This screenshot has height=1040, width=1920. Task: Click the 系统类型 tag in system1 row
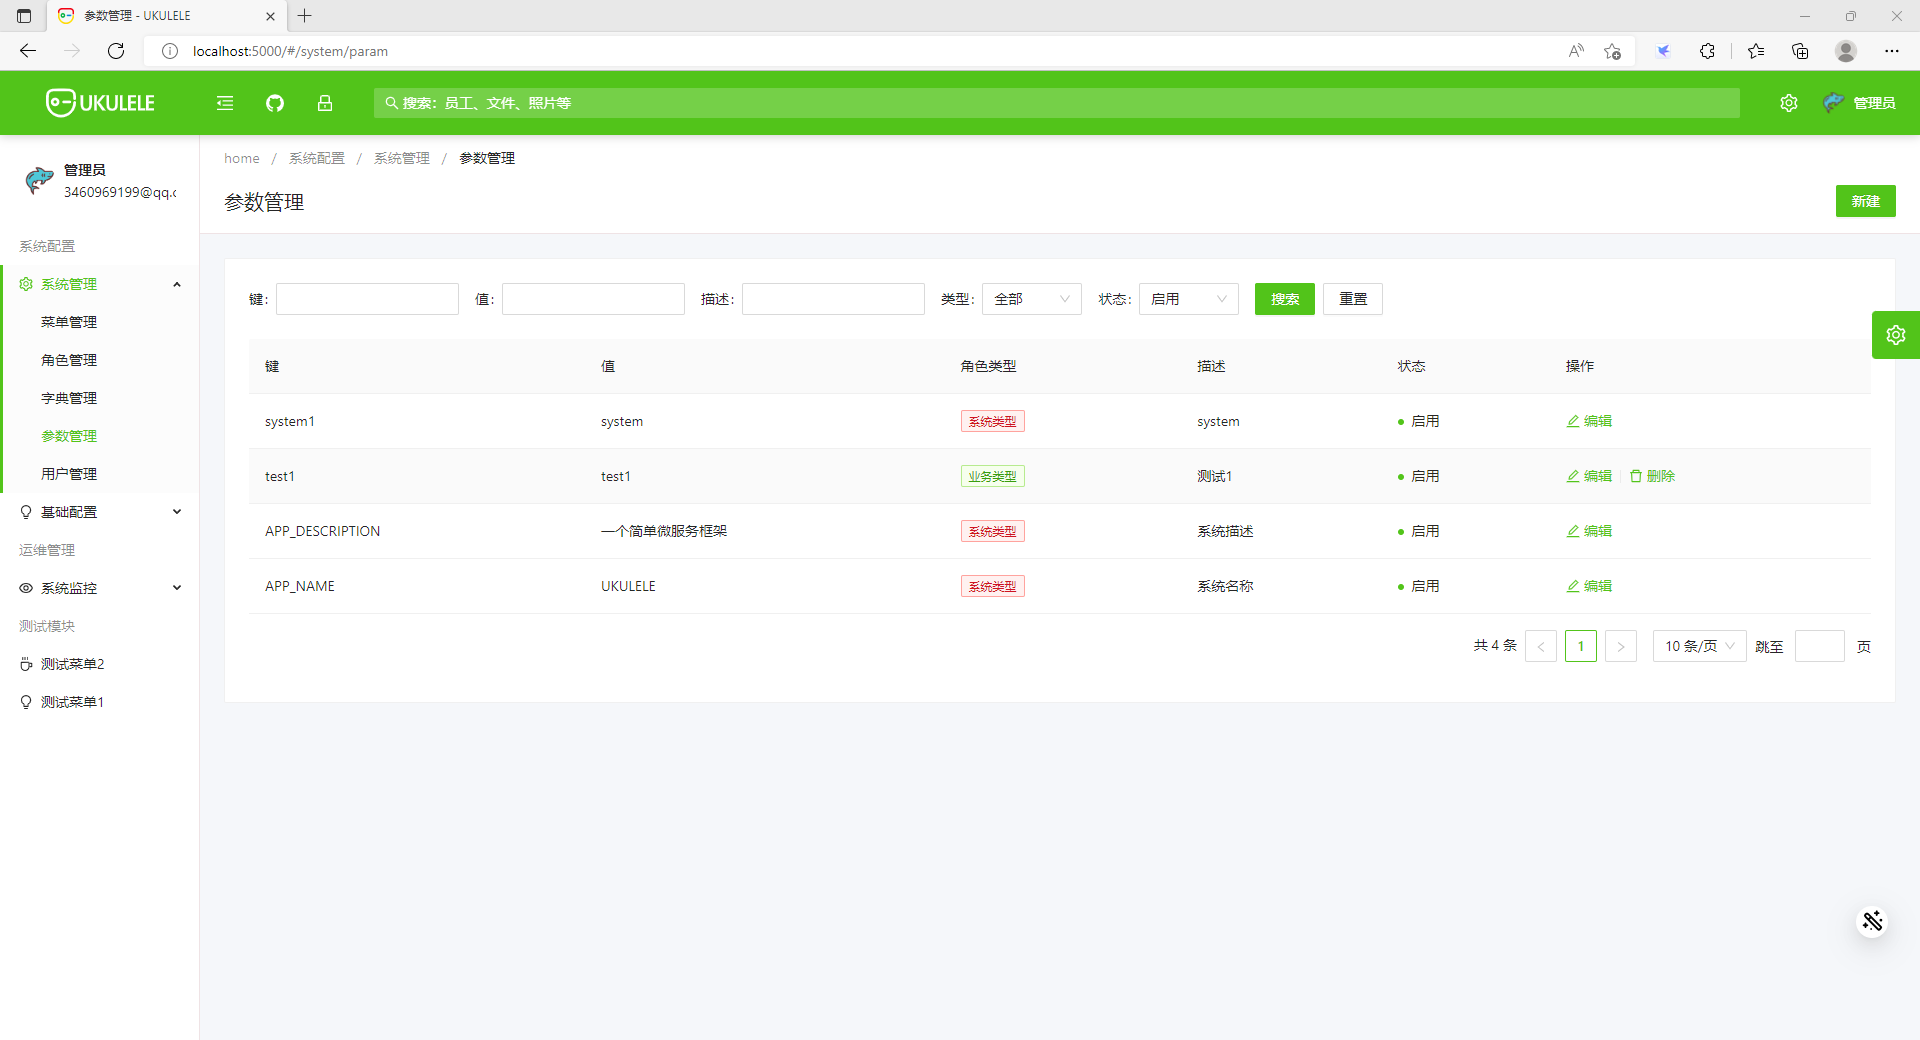993,421
